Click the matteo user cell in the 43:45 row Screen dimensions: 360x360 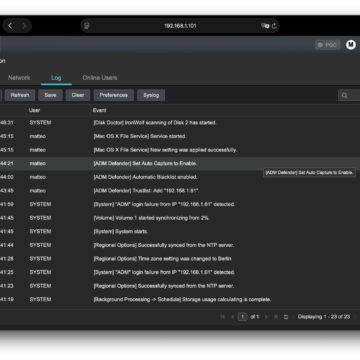[x=37, y=191]
